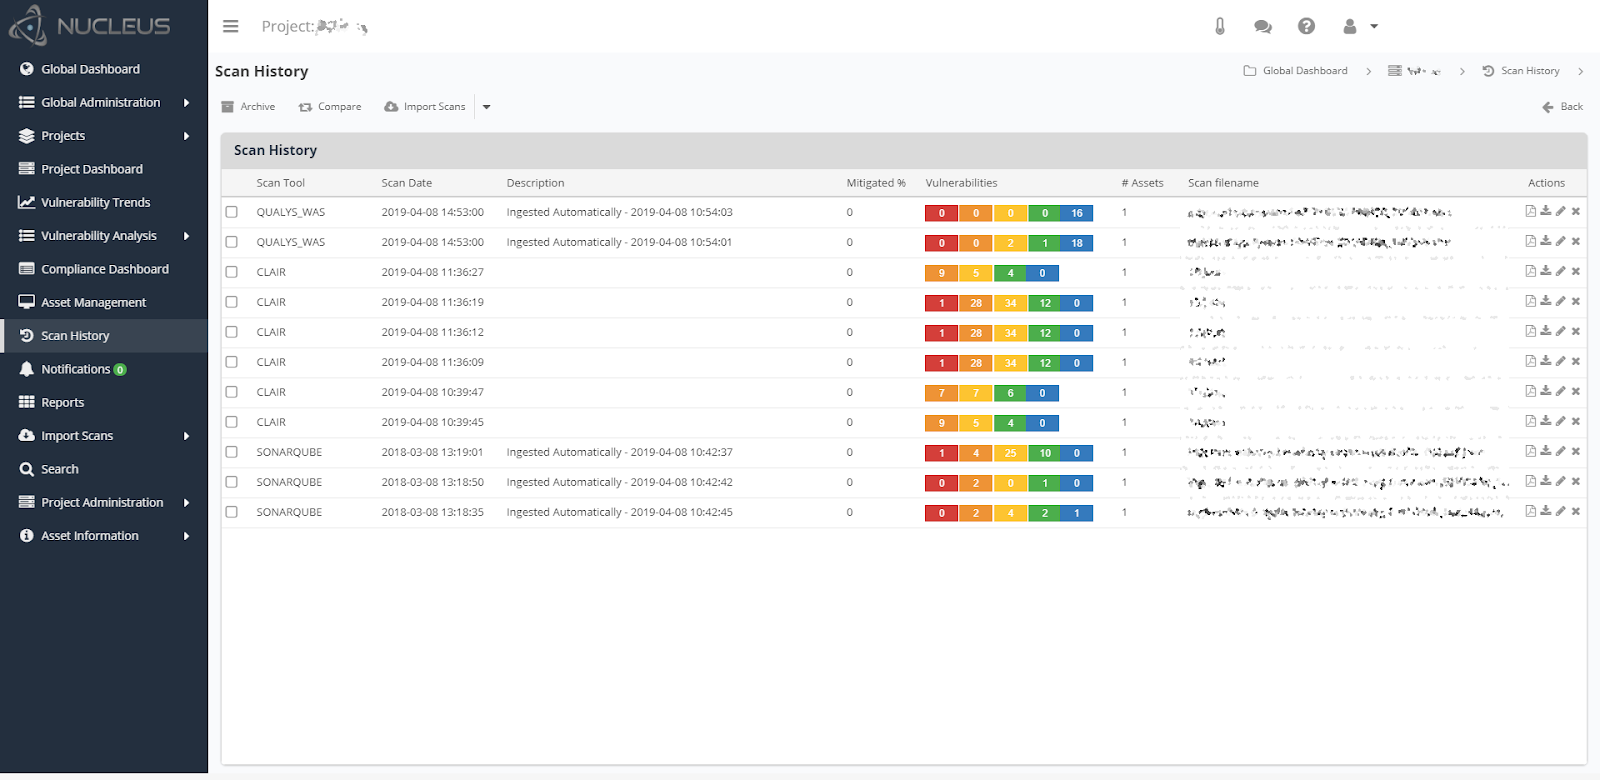Click the Archive toolbar button
The image size is (1600, 780).
[x=248, y=107]
